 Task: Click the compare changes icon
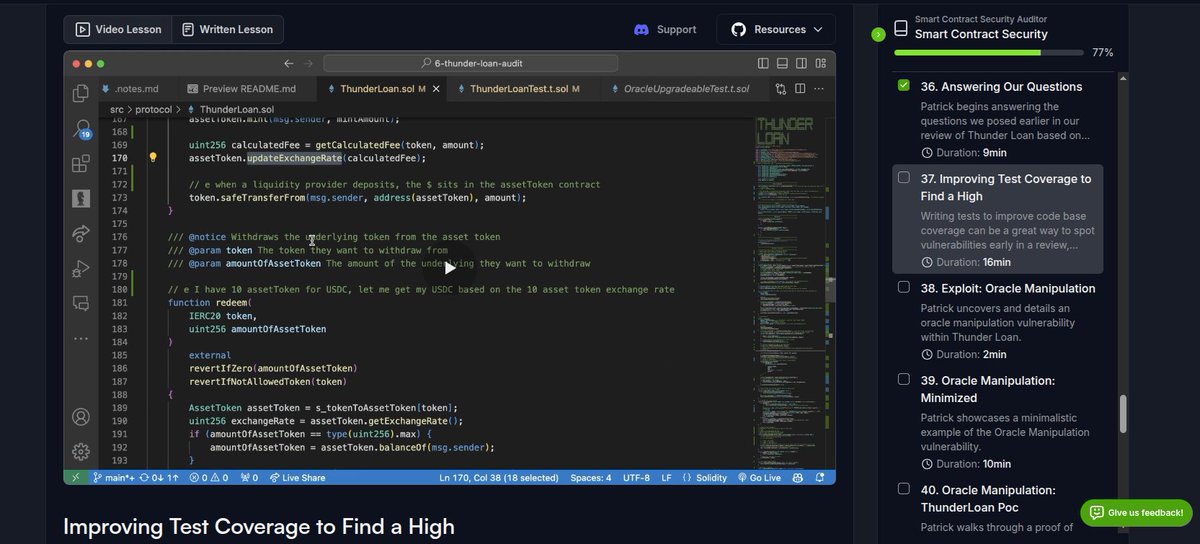781,89
